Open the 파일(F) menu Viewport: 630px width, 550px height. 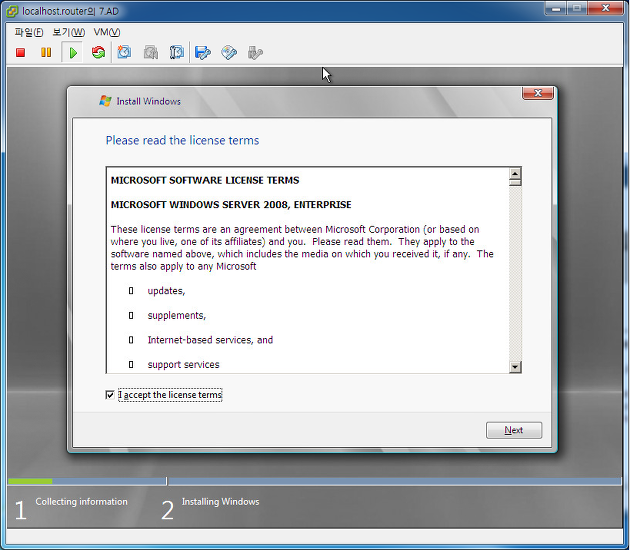[29, 32]
